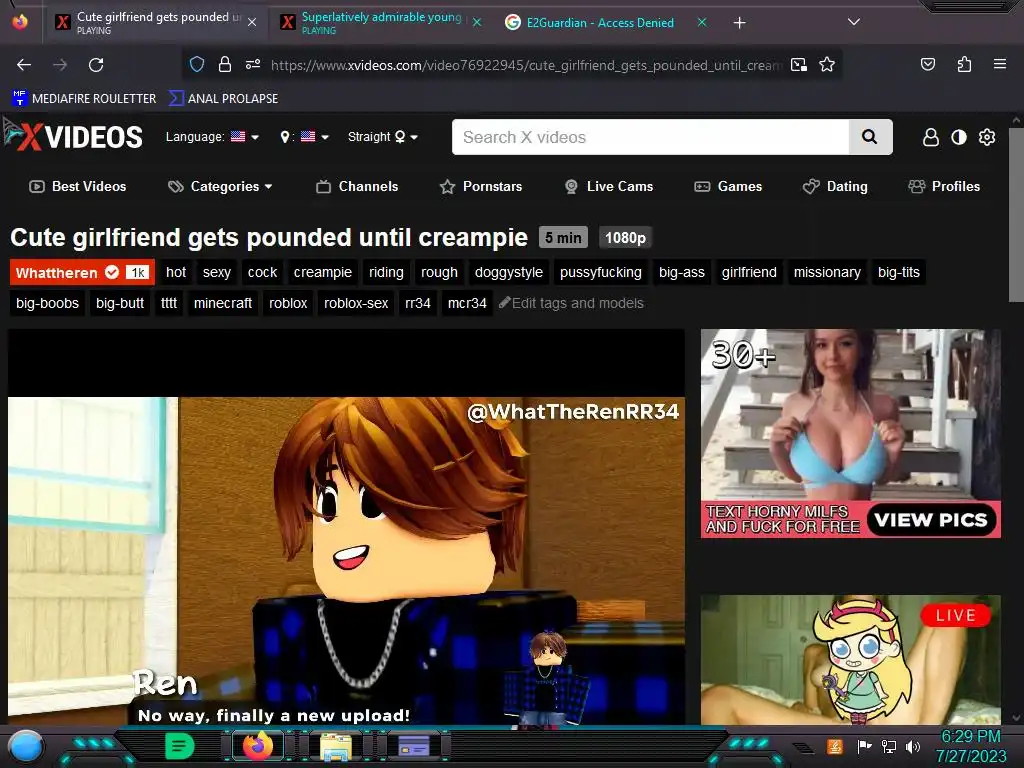Bookmark this page with the star icon
This screenshot has width=1024, height=768.
click(x=827, y=64)
